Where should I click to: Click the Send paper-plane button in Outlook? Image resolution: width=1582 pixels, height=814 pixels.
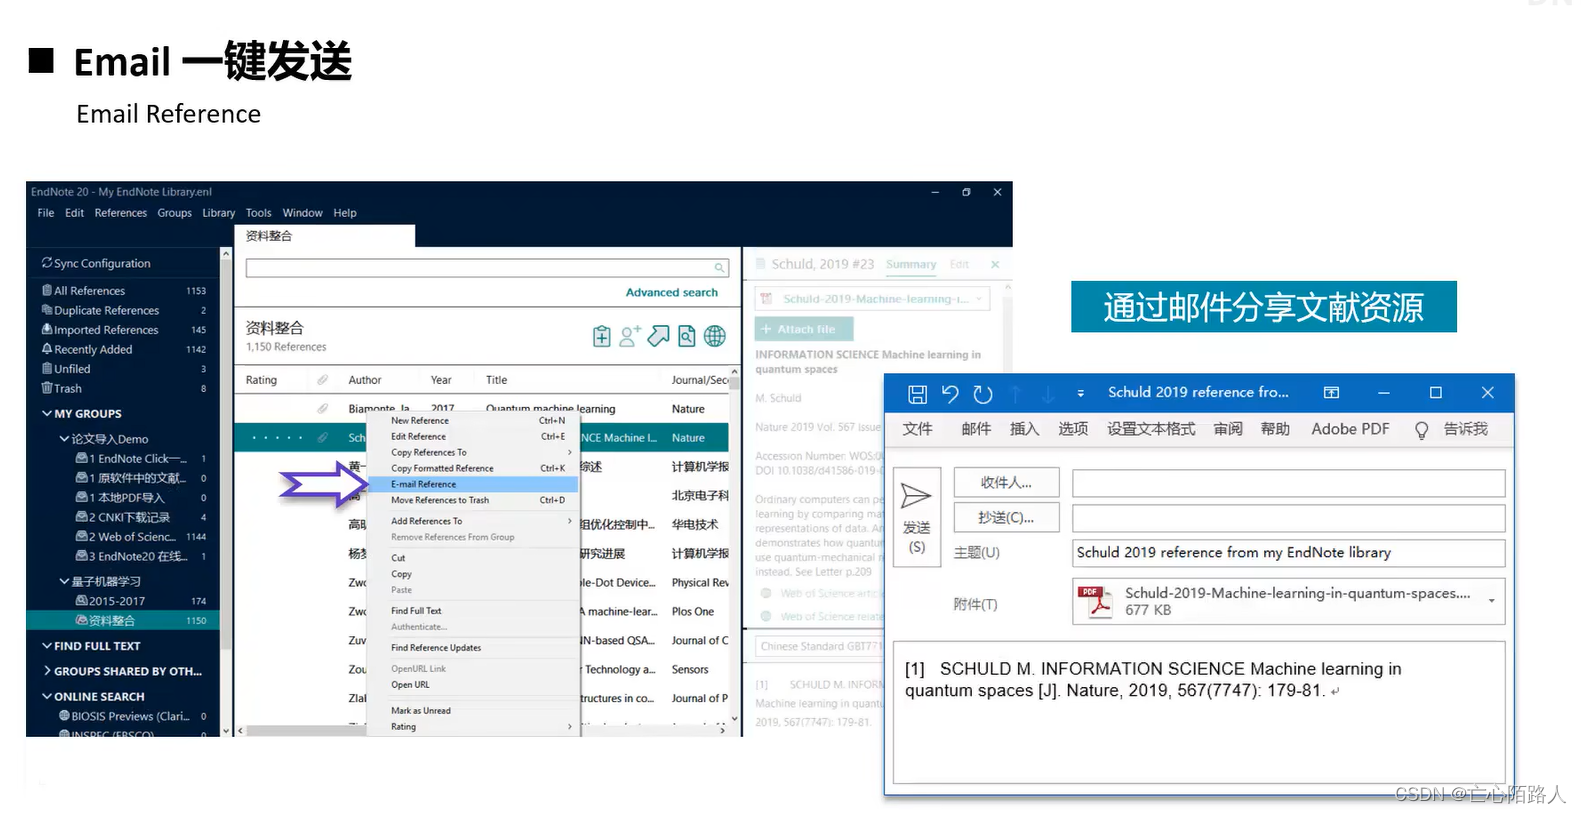click(x=916, y=517)
